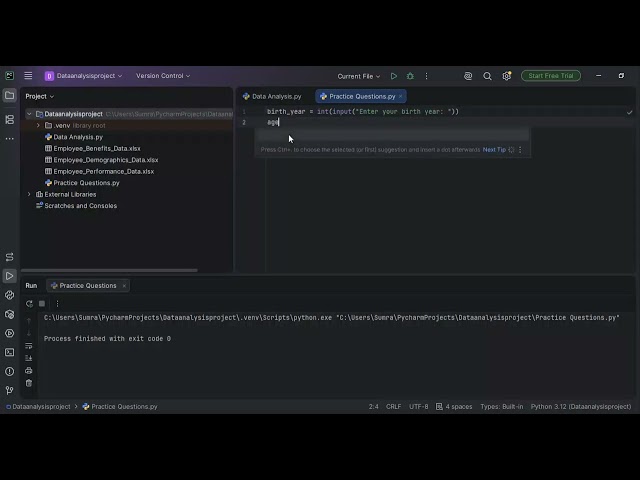Select Employee_Performance_Data.xlsx file
640x480 pixels.
[x=99, y=171]
